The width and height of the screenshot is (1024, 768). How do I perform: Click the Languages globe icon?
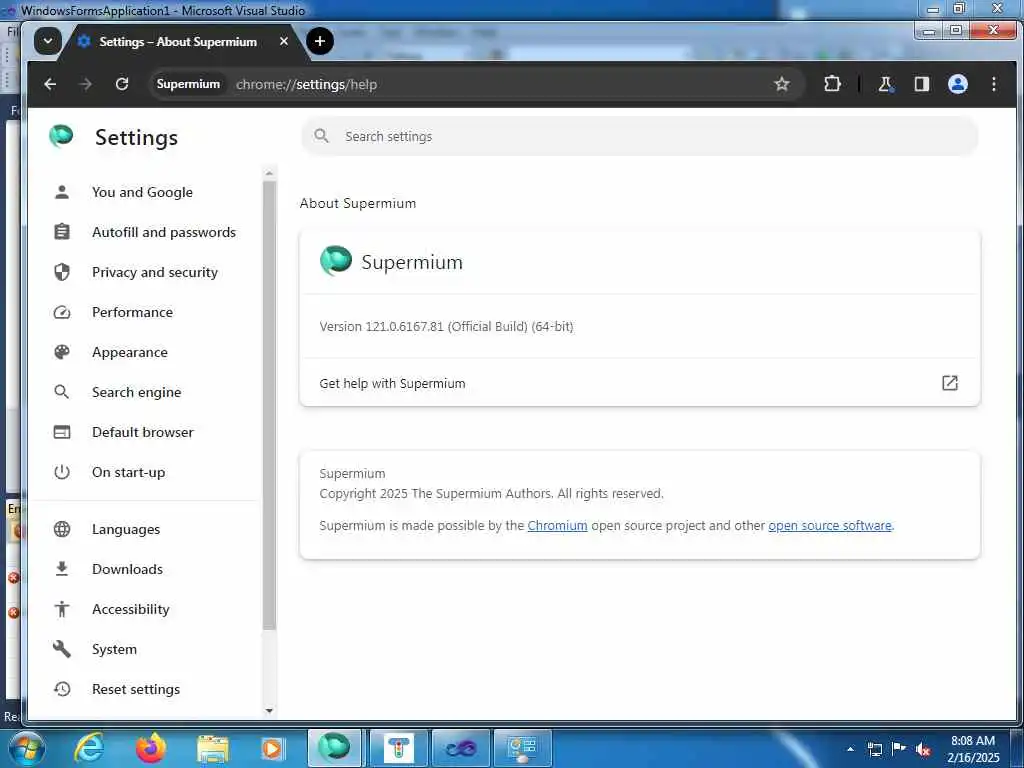(62, 529)
